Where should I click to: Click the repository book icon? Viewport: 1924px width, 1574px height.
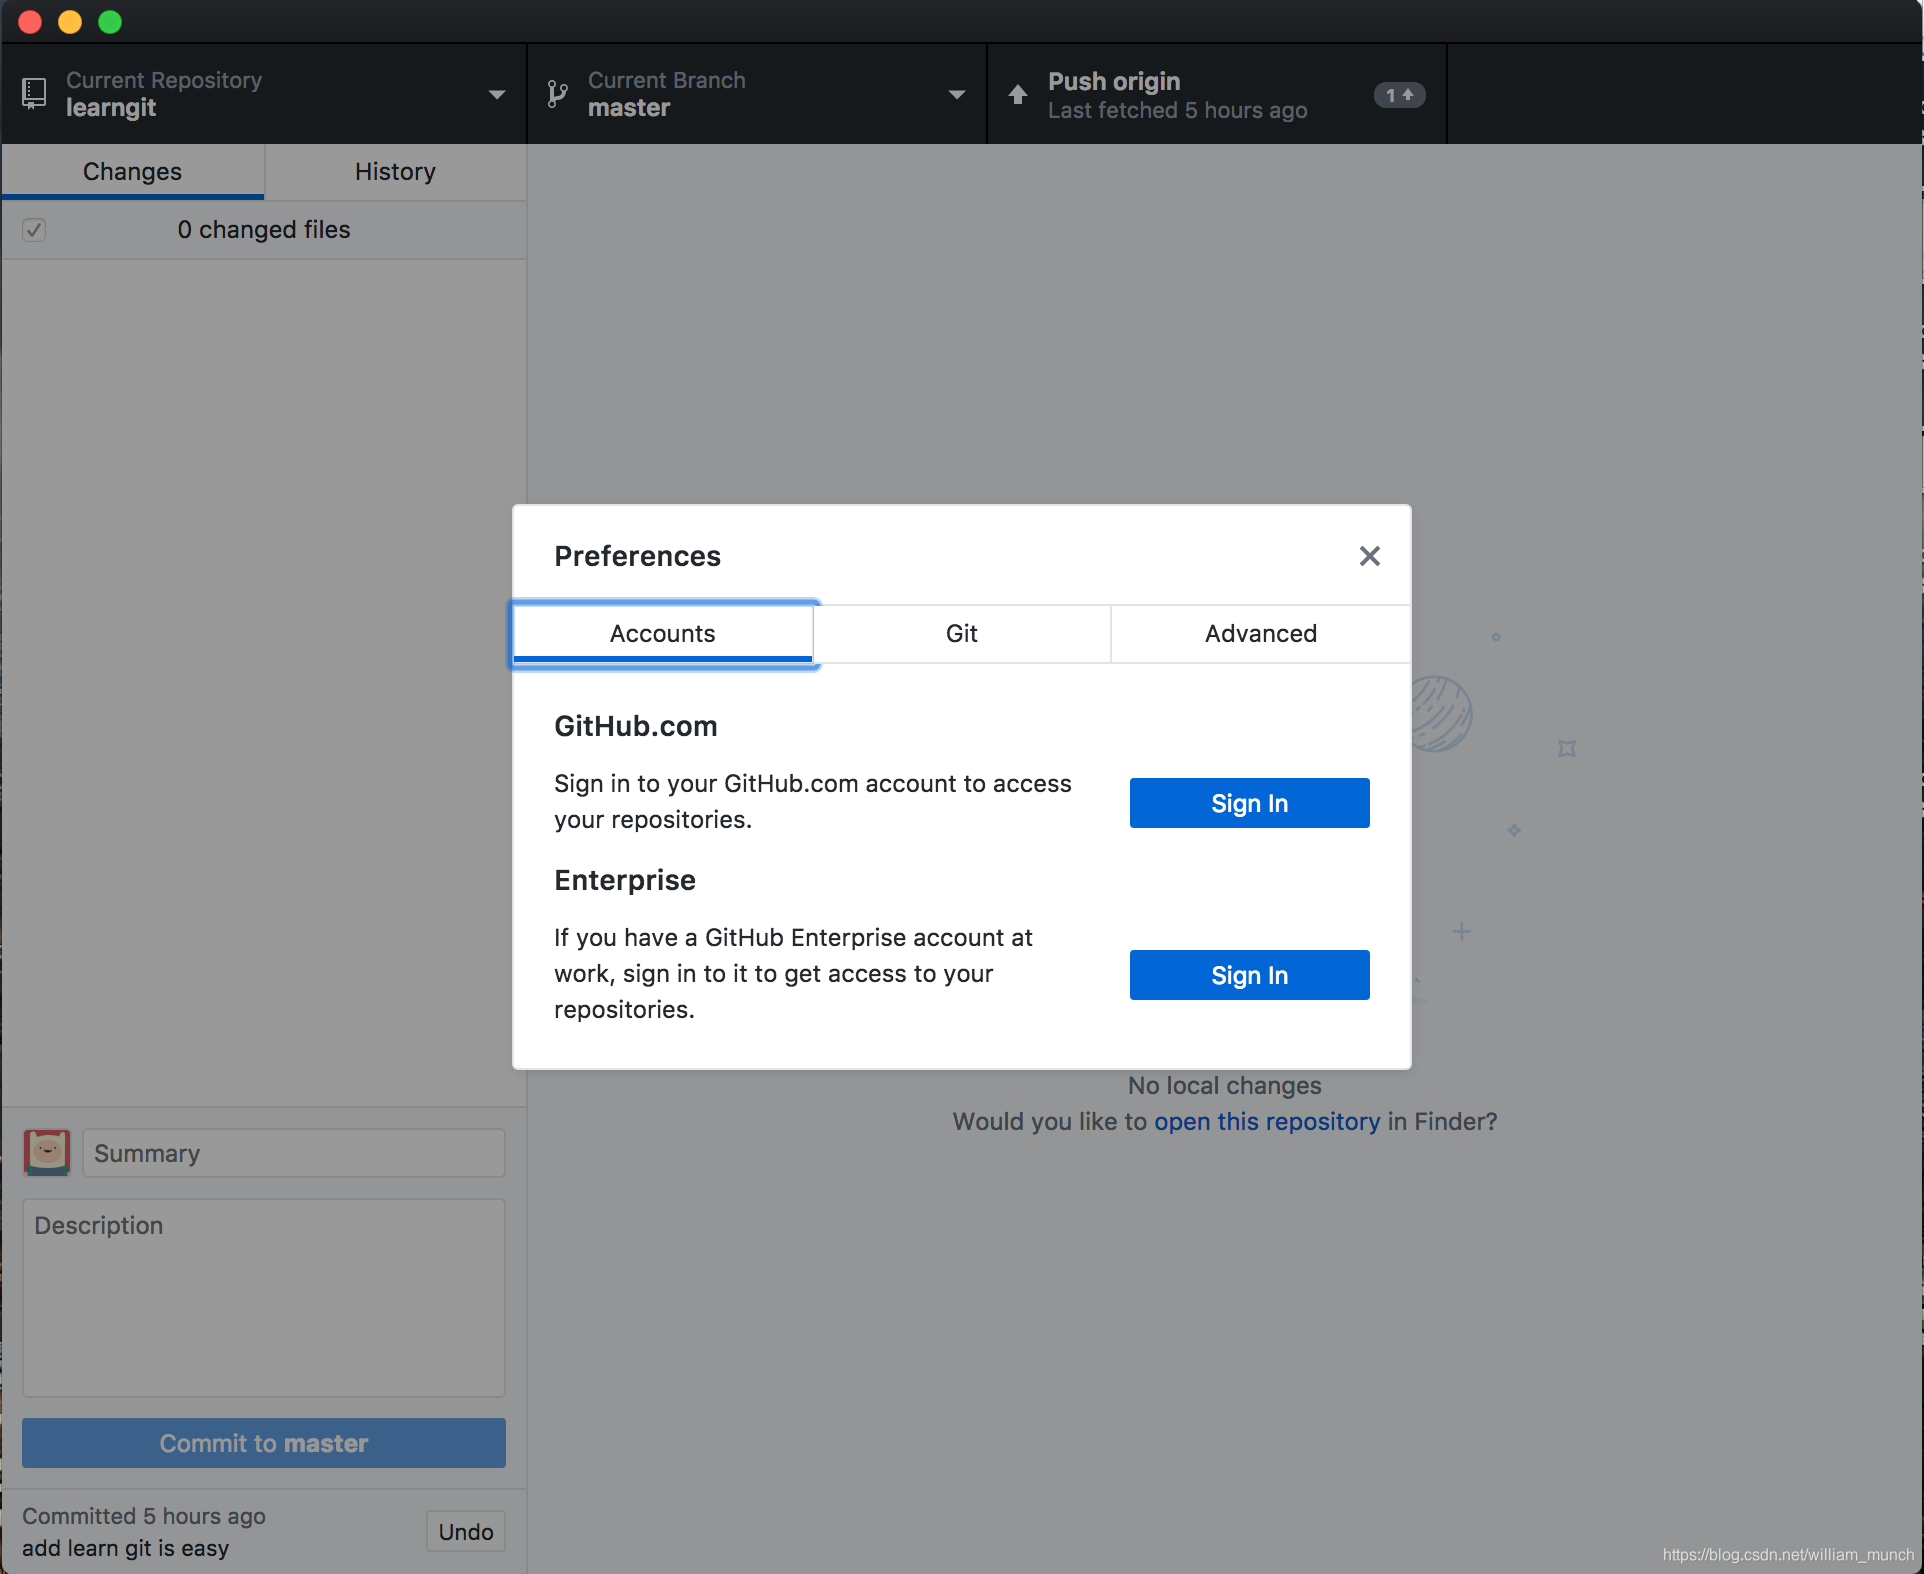34,94
